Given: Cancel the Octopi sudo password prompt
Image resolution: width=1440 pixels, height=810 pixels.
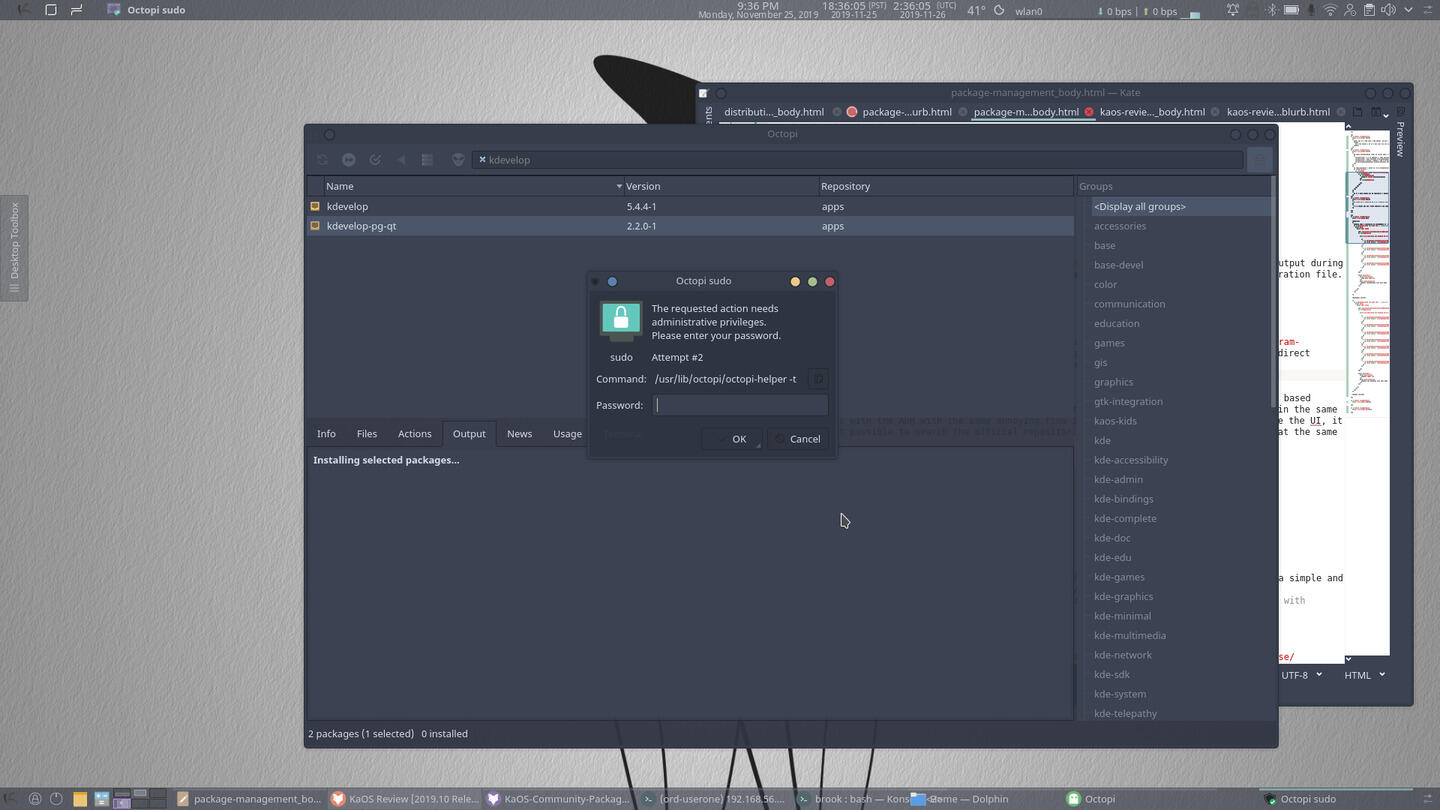Looking at the screenshot, I should (x=797, y=439).
